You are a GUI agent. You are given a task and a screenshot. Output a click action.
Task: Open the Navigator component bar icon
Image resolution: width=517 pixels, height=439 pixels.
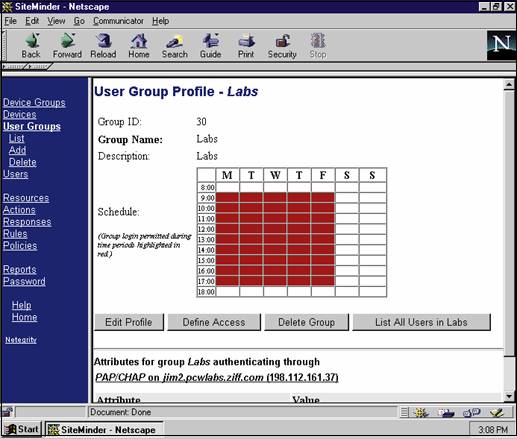point(421,413)
